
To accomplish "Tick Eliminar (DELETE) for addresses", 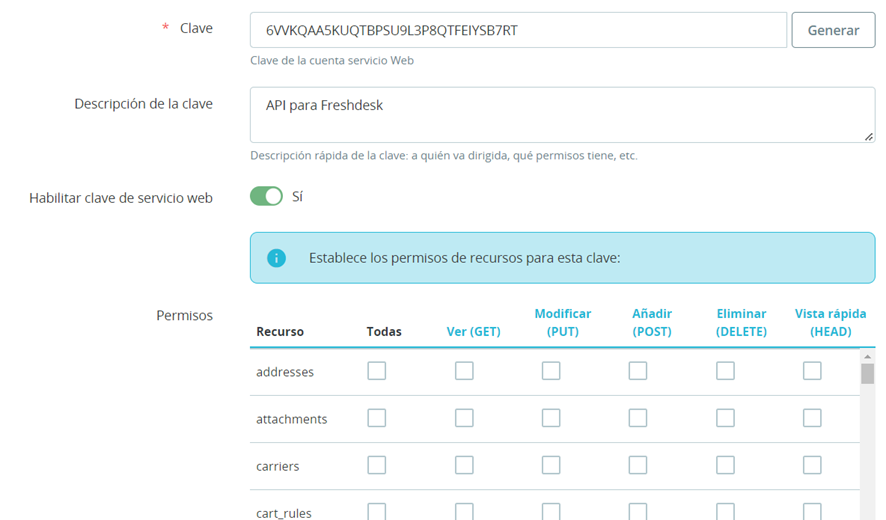I will (725, 371).
